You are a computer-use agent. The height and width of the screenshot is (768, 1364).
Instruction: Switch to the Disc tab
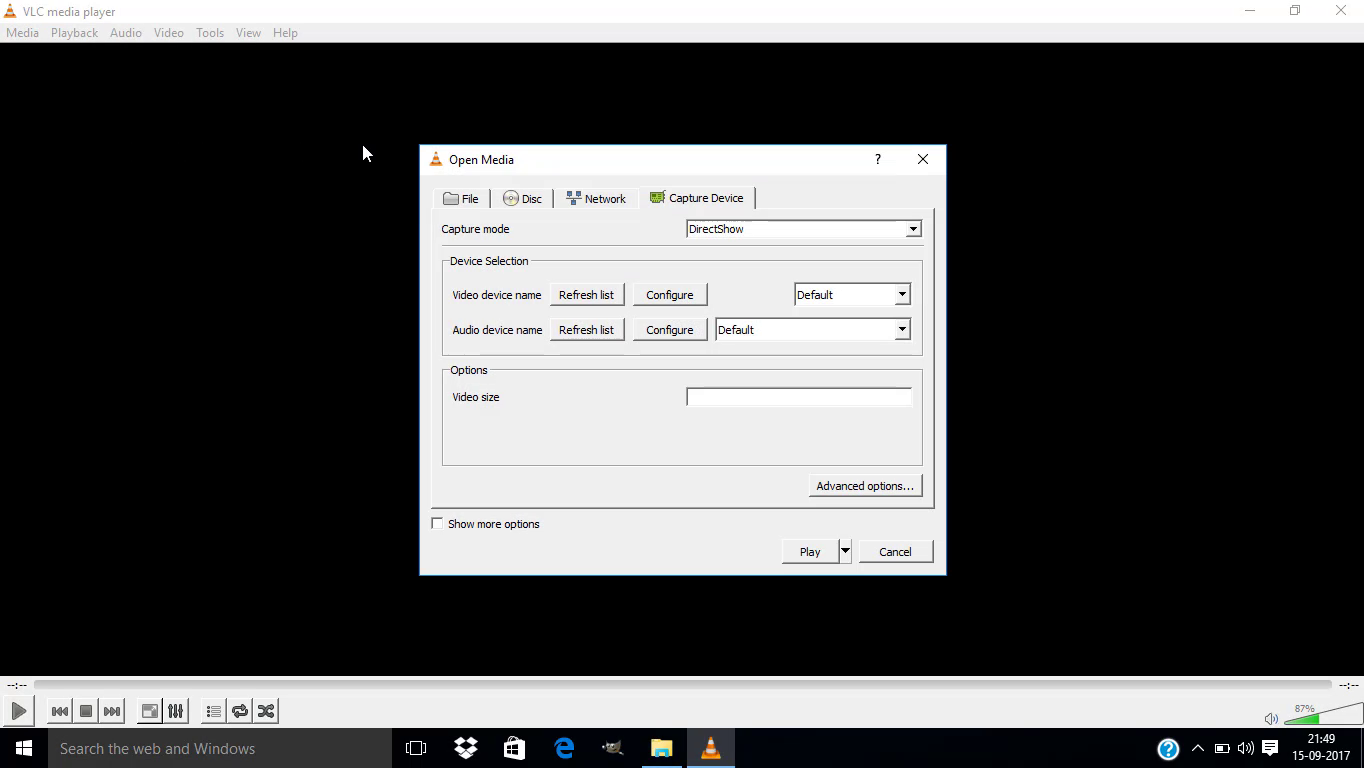[x=522, y=198]
